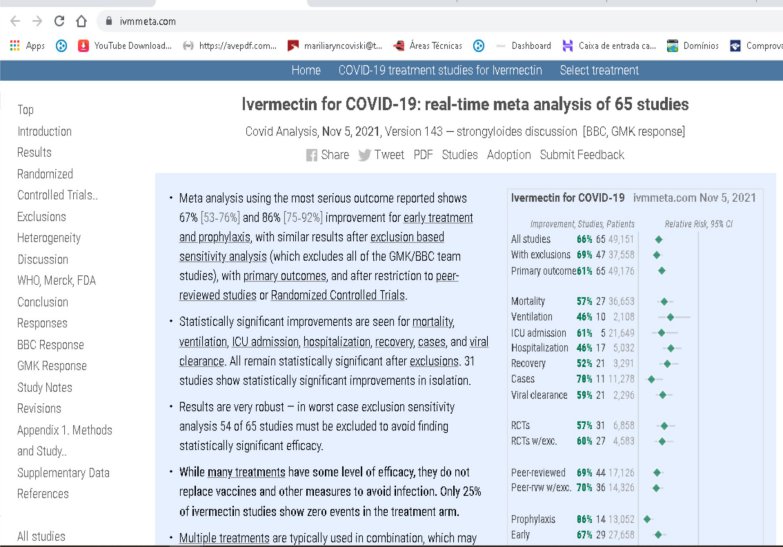783x547 pixels.
Task: Click Submit Feedback link
Action: 581,155
